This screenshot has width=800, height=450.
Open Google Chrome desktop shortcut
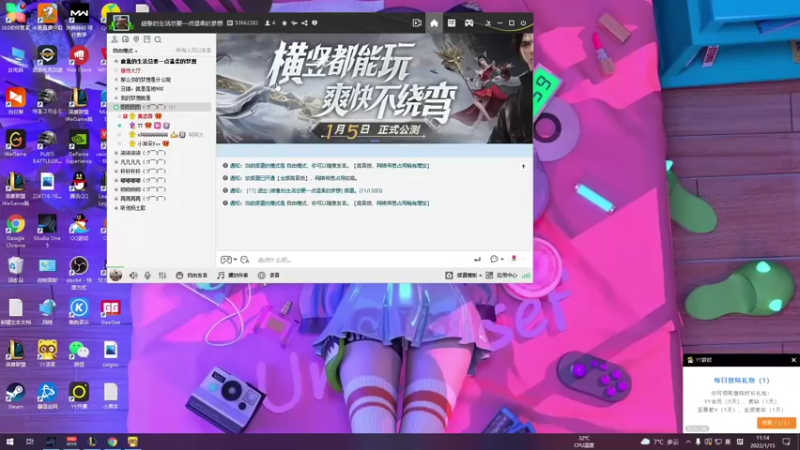[15, 231]
